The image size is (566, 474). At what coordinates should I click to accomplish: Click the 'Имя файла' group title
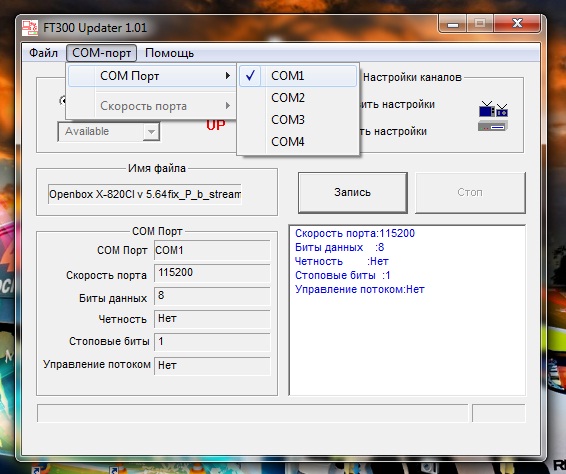[x=157, y=168]
